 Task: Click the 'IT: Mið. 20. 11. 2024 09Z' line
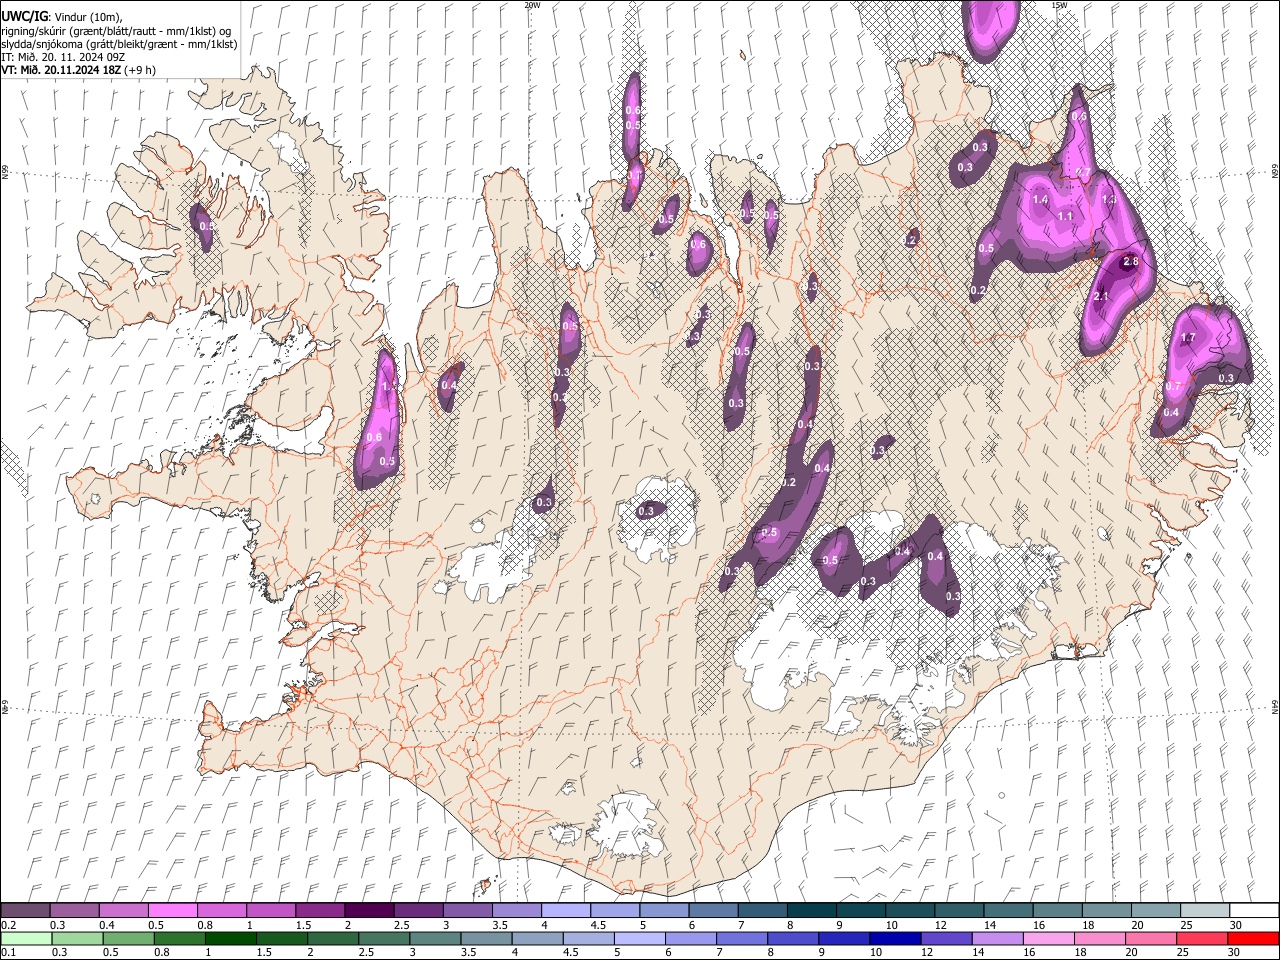coord(63,57)
